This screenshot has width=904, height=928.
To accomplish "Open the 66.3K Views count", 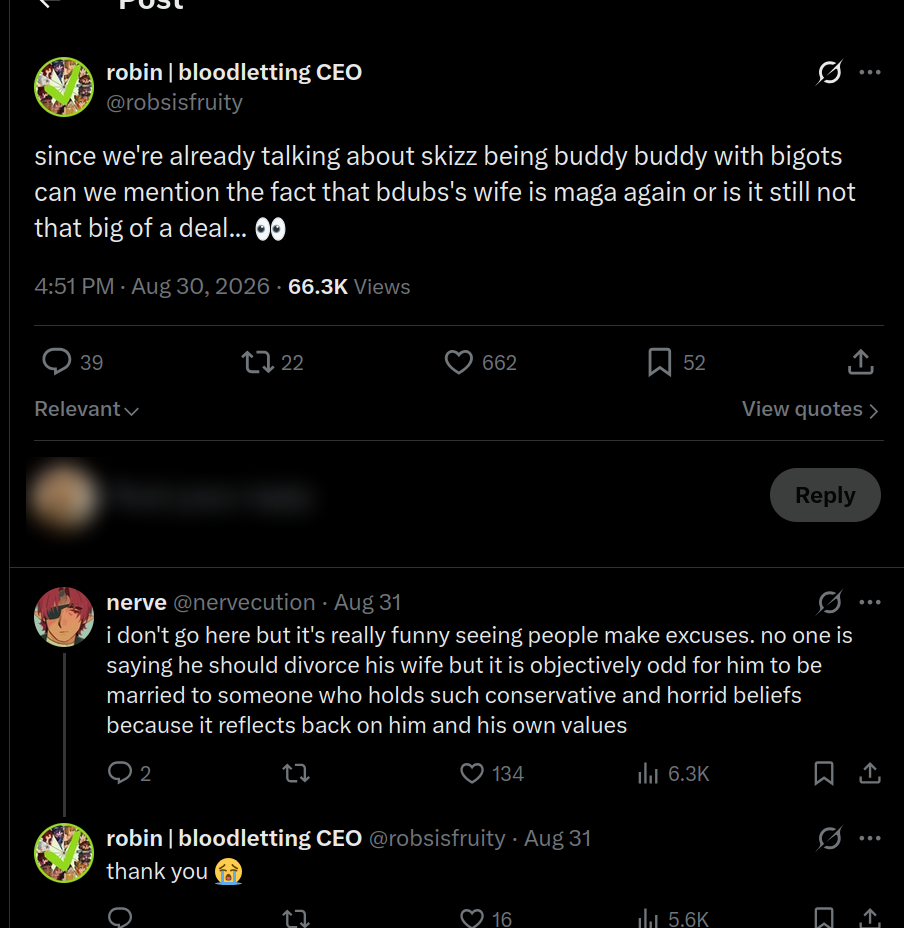I will click(x=349, y=286).
